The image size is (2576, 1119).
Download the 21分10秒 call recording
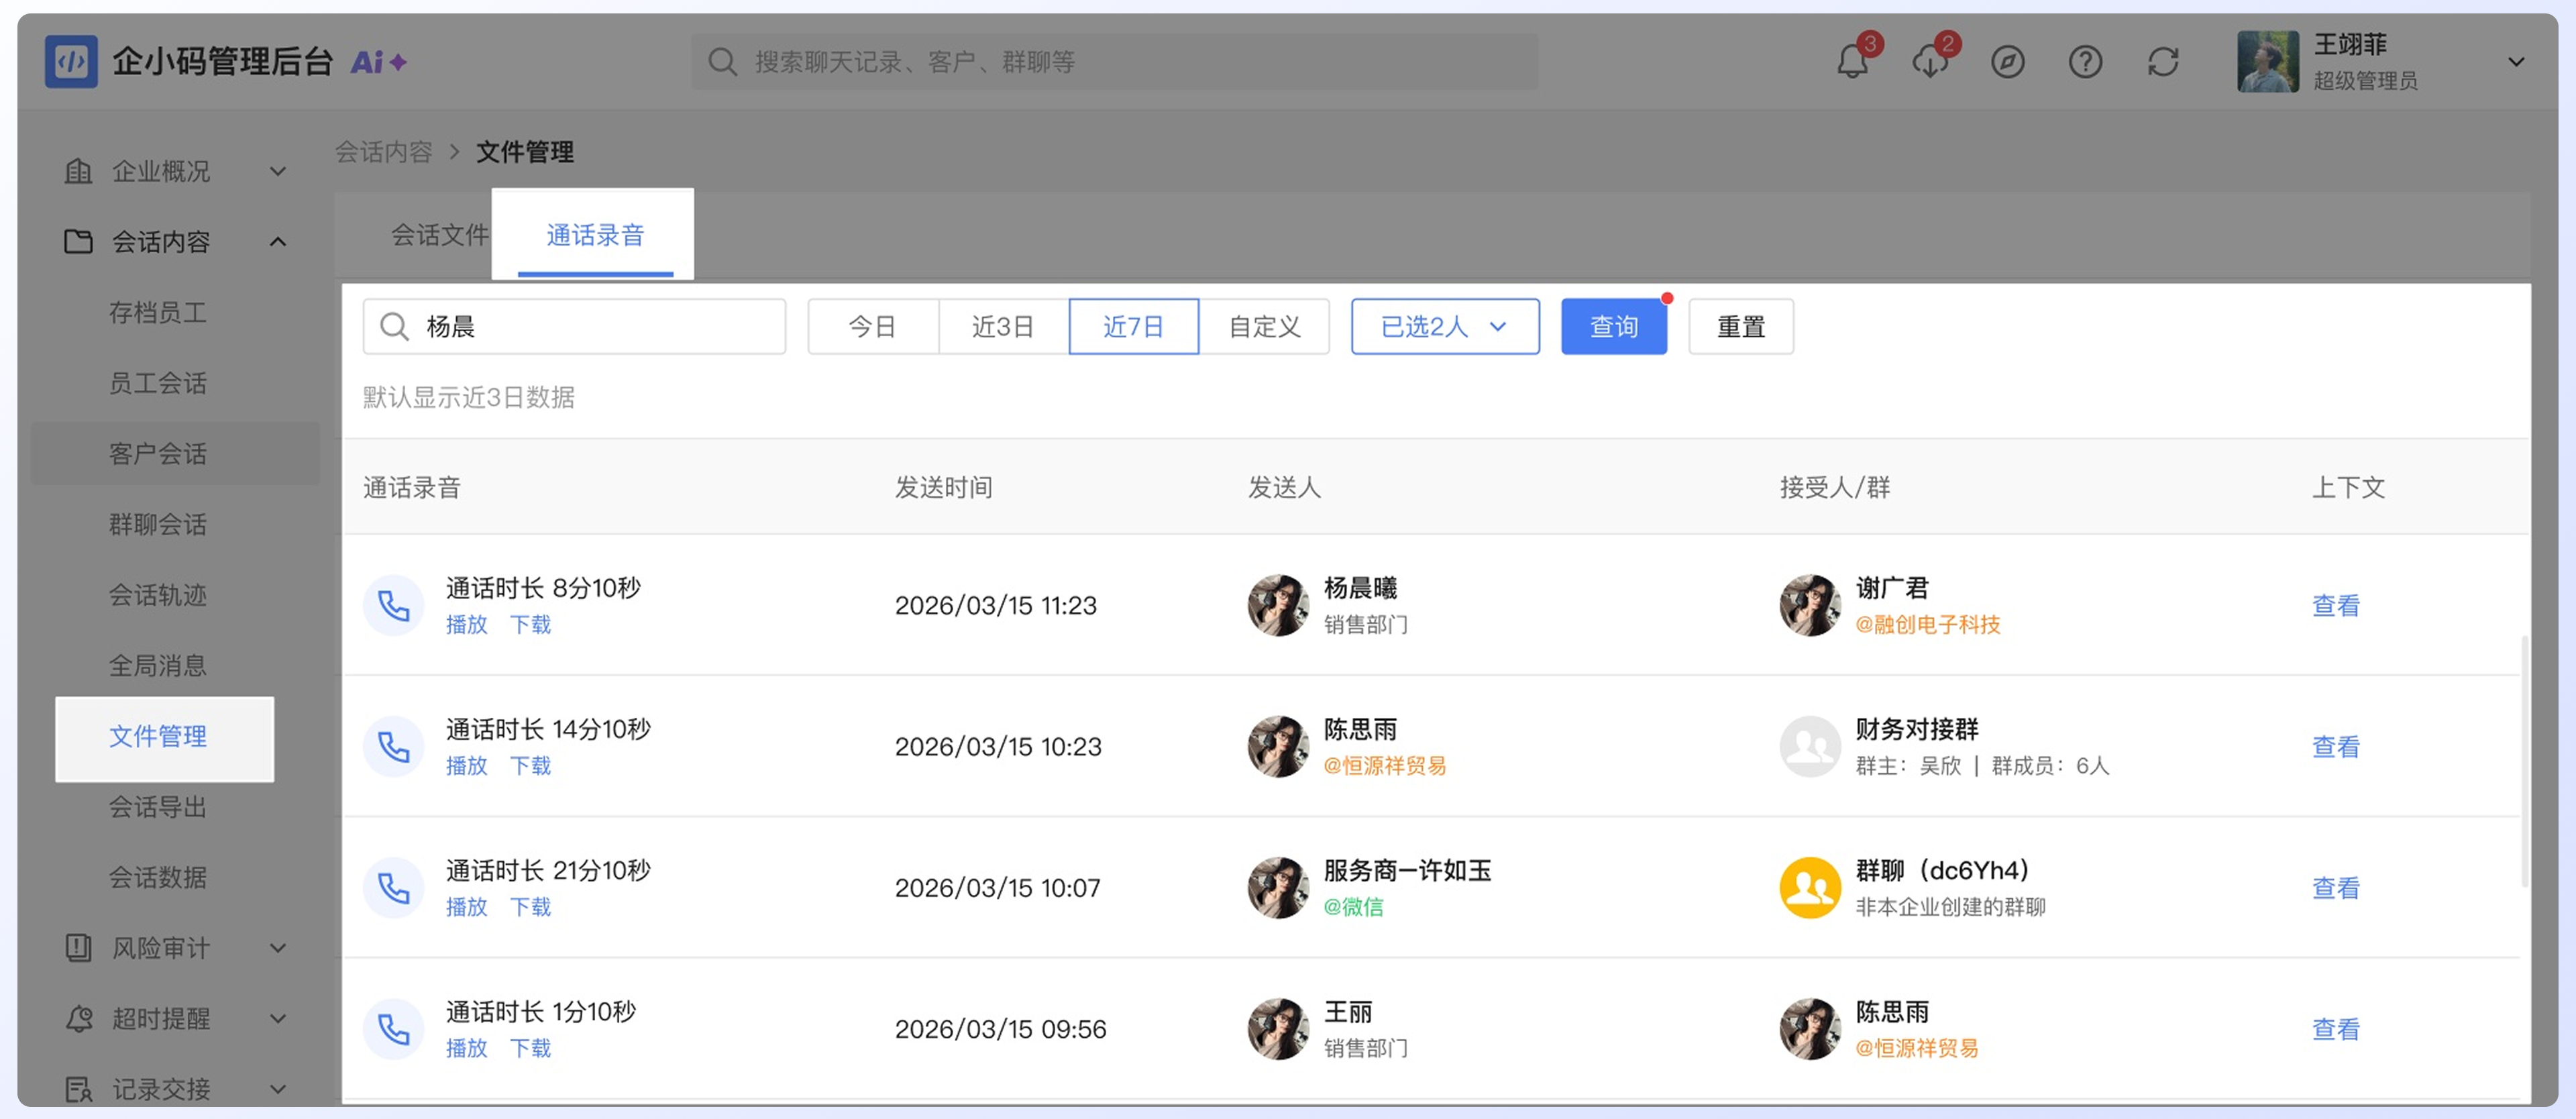530,907
